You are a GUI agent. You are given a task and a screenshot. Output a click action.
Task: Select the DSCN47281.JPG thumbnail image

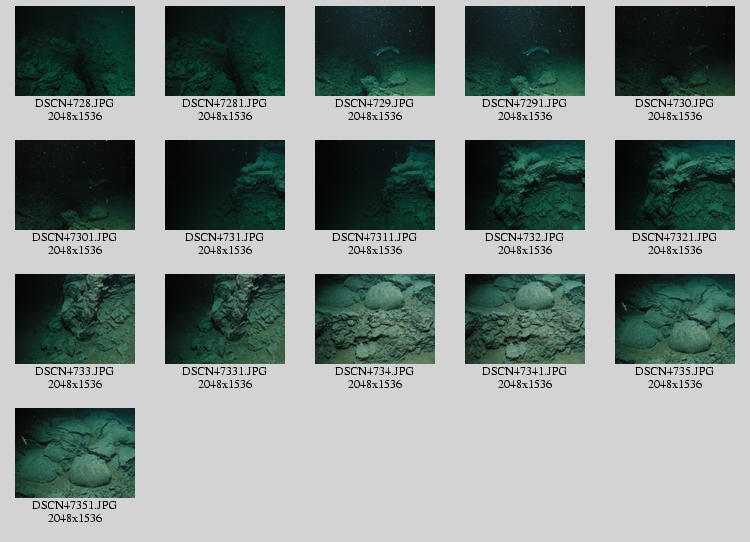point(225,51)
